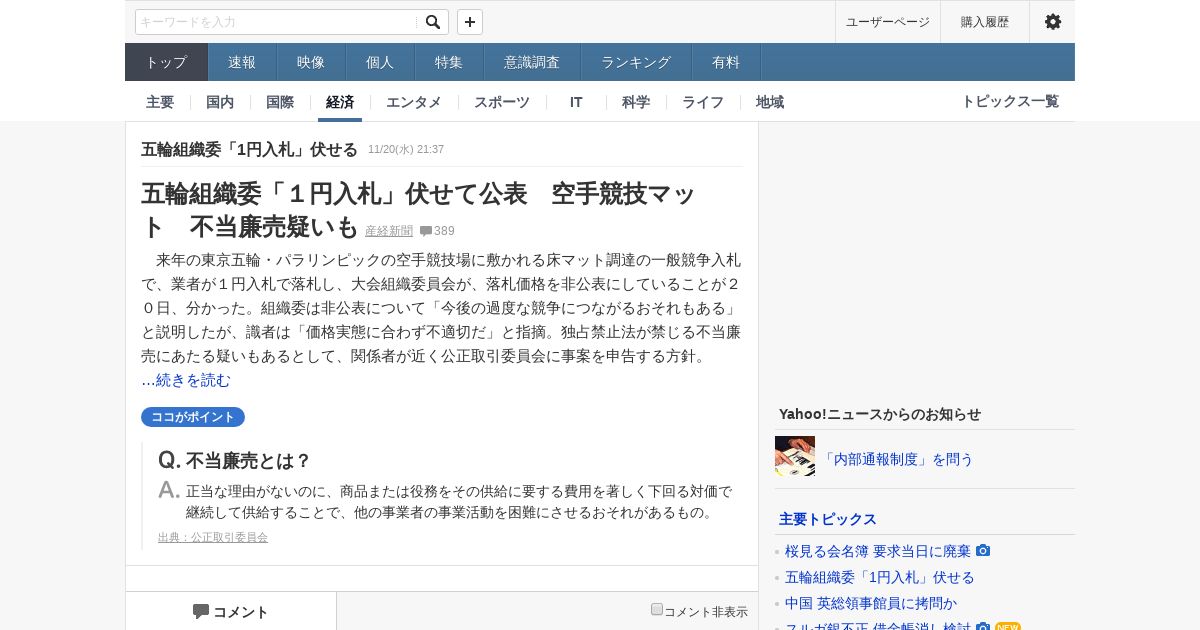The width and height of the screenshot is (1200, 630).
Task: Click the comment bubble icon showing 389
Action: pyautogui.click(x=426, y=231)
